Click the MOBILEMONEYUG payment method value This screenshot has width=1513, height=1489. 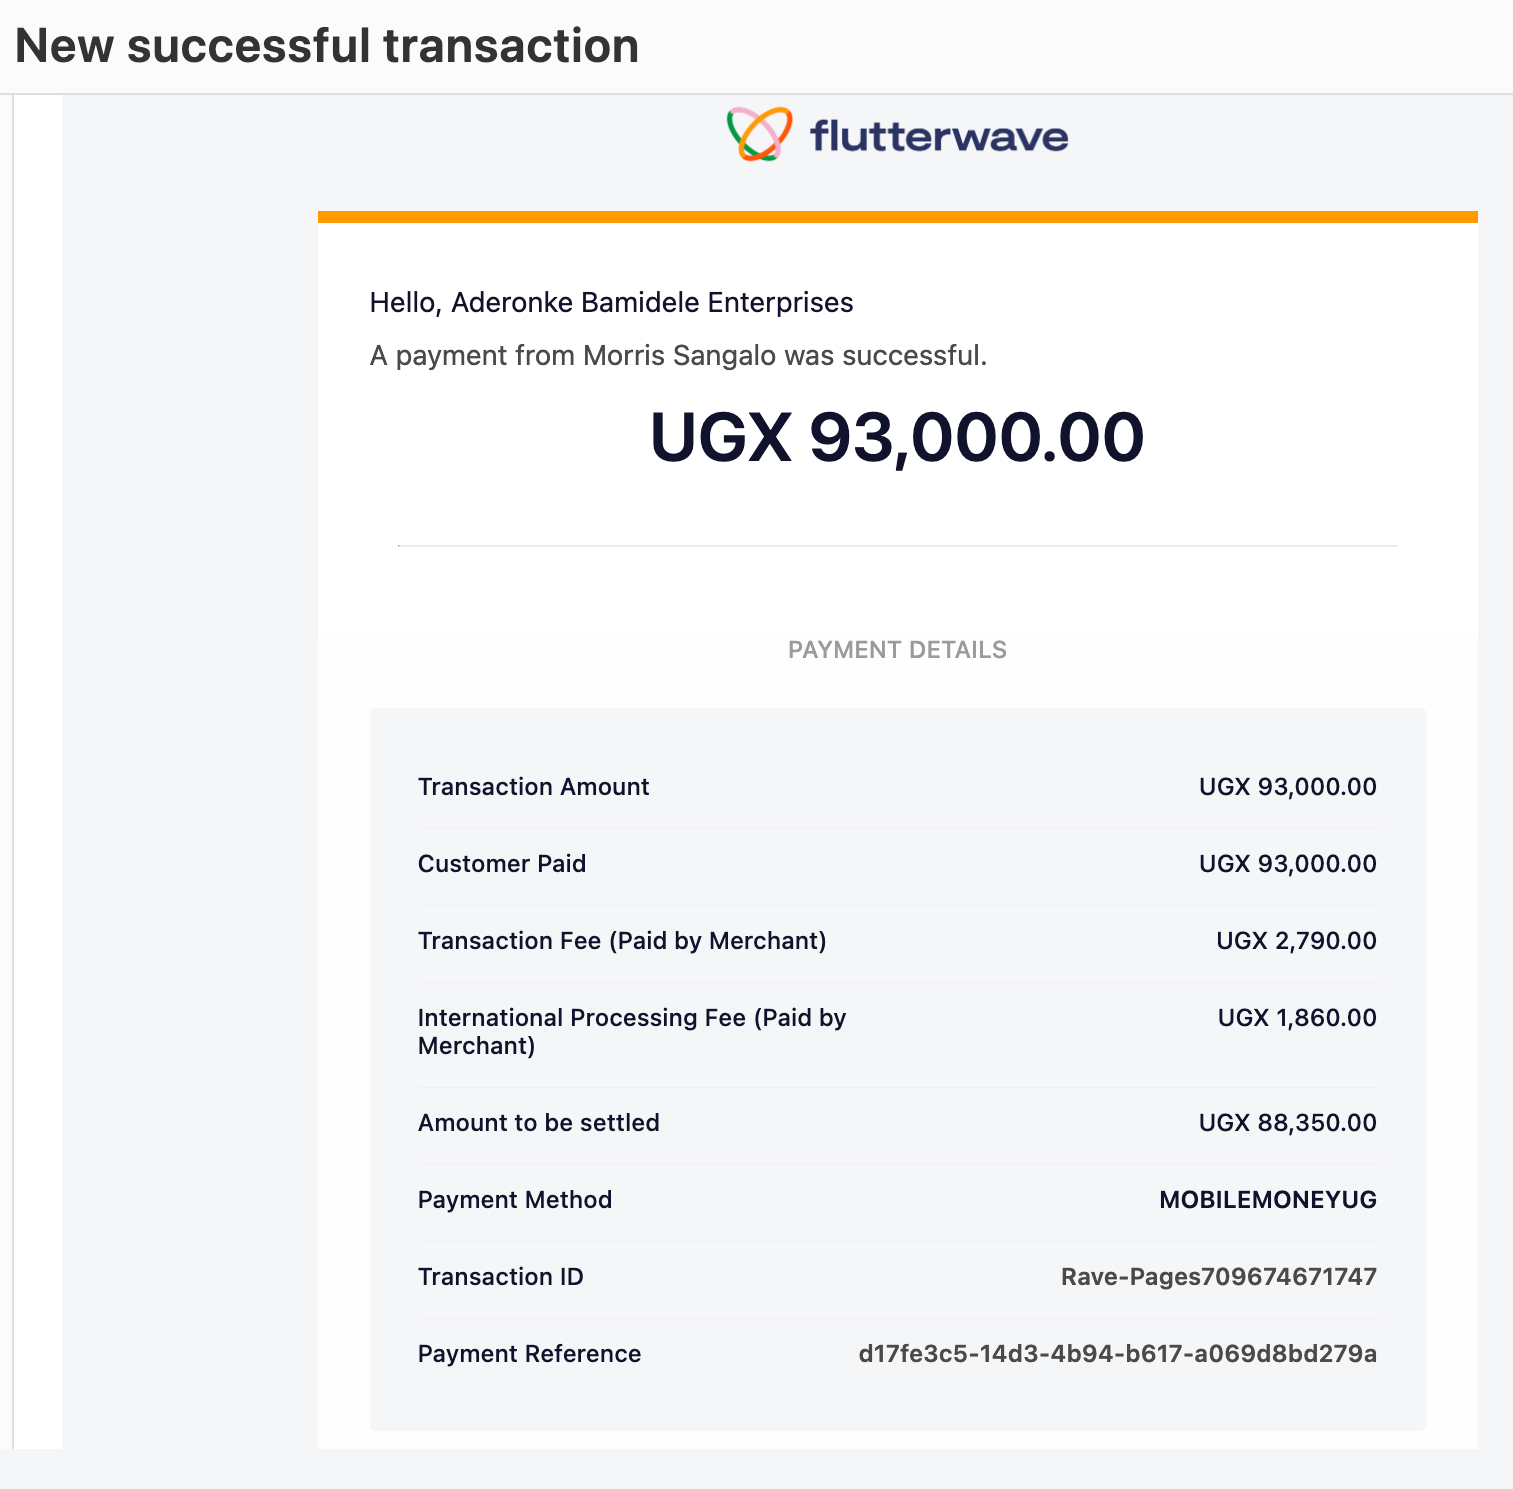1268,1200
